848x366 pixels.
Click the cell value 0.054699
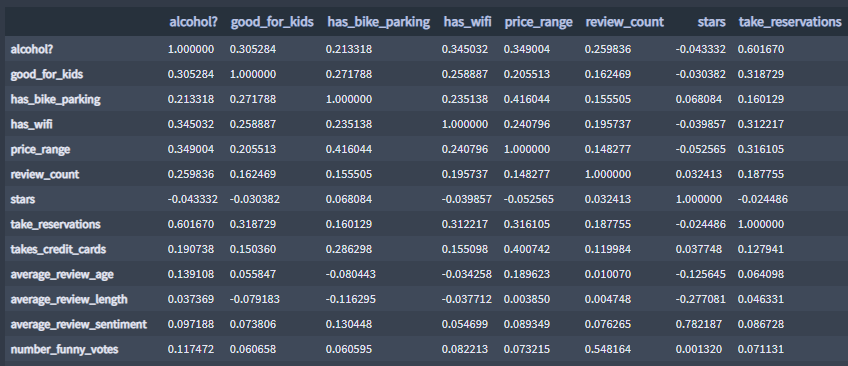465,324
